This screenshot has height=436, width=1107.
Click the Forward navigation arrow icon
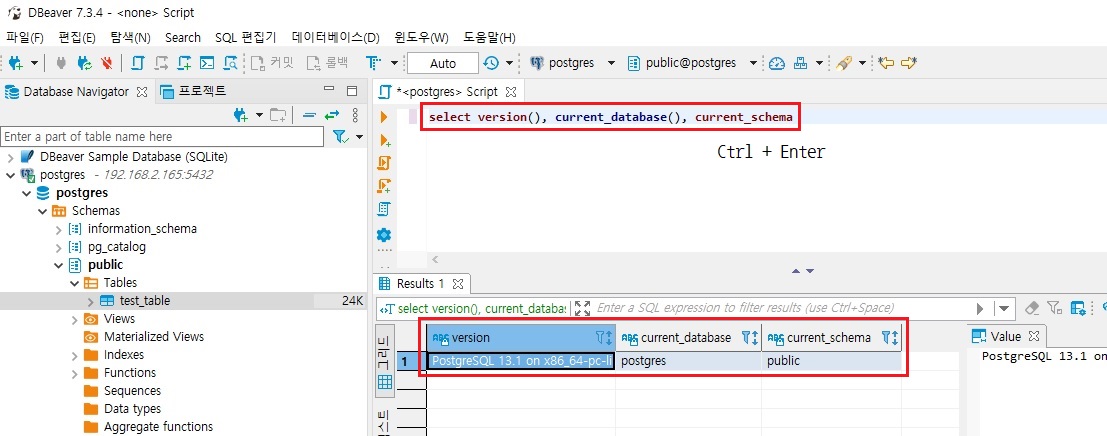tap(909, 63)
